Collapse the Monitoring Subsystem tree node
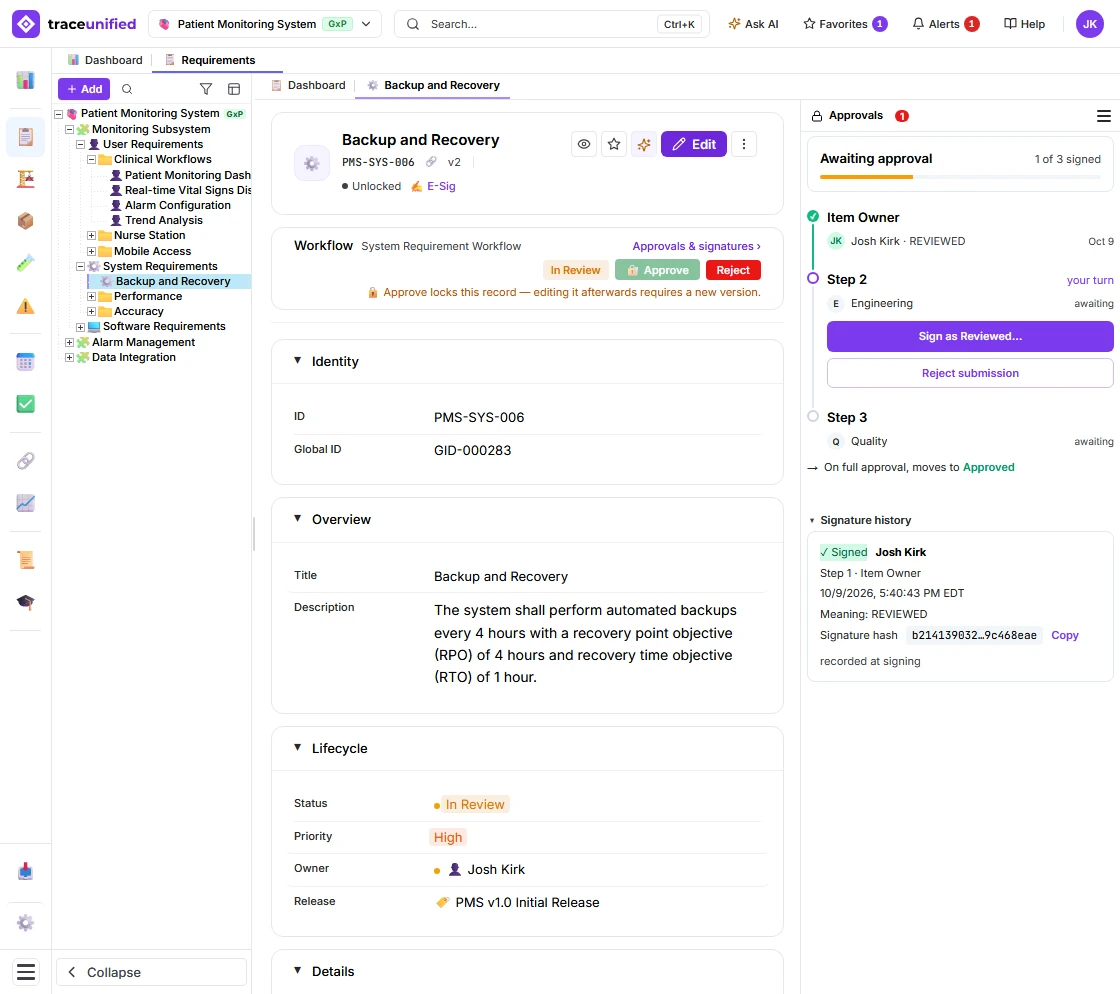 [x=69, y=129]
